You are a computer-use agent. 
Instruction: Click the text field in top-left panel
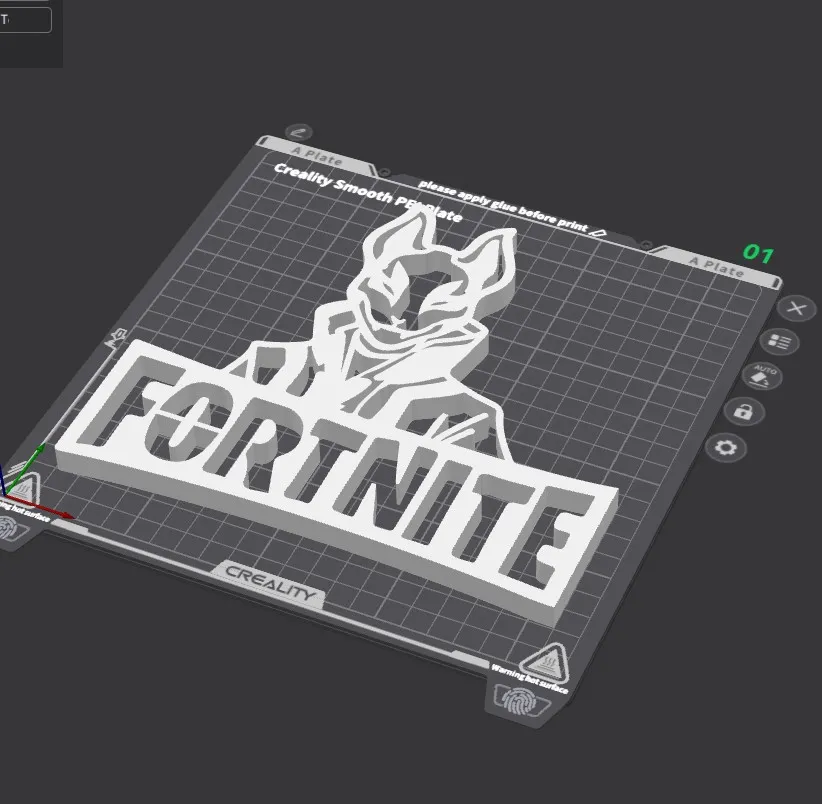(25, 20)
